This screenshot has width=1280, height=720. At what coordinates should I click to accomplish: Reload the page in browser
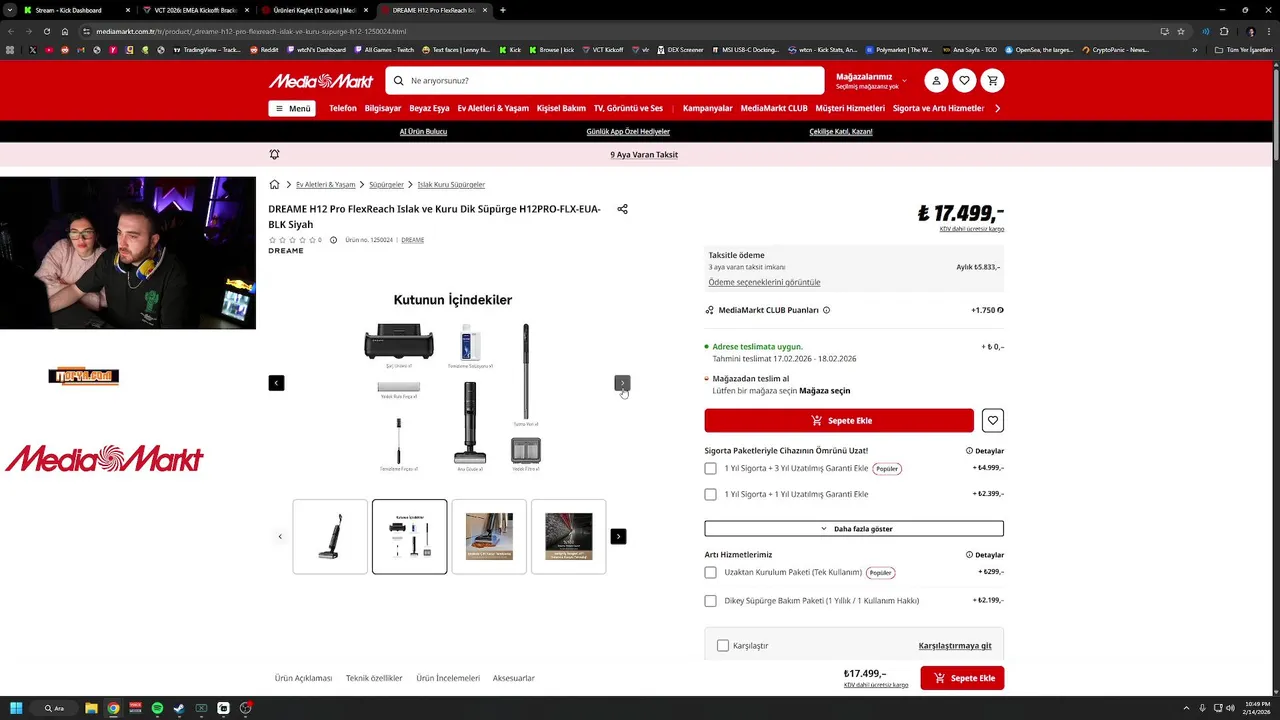pyautogui.click(x=46, y=31)
